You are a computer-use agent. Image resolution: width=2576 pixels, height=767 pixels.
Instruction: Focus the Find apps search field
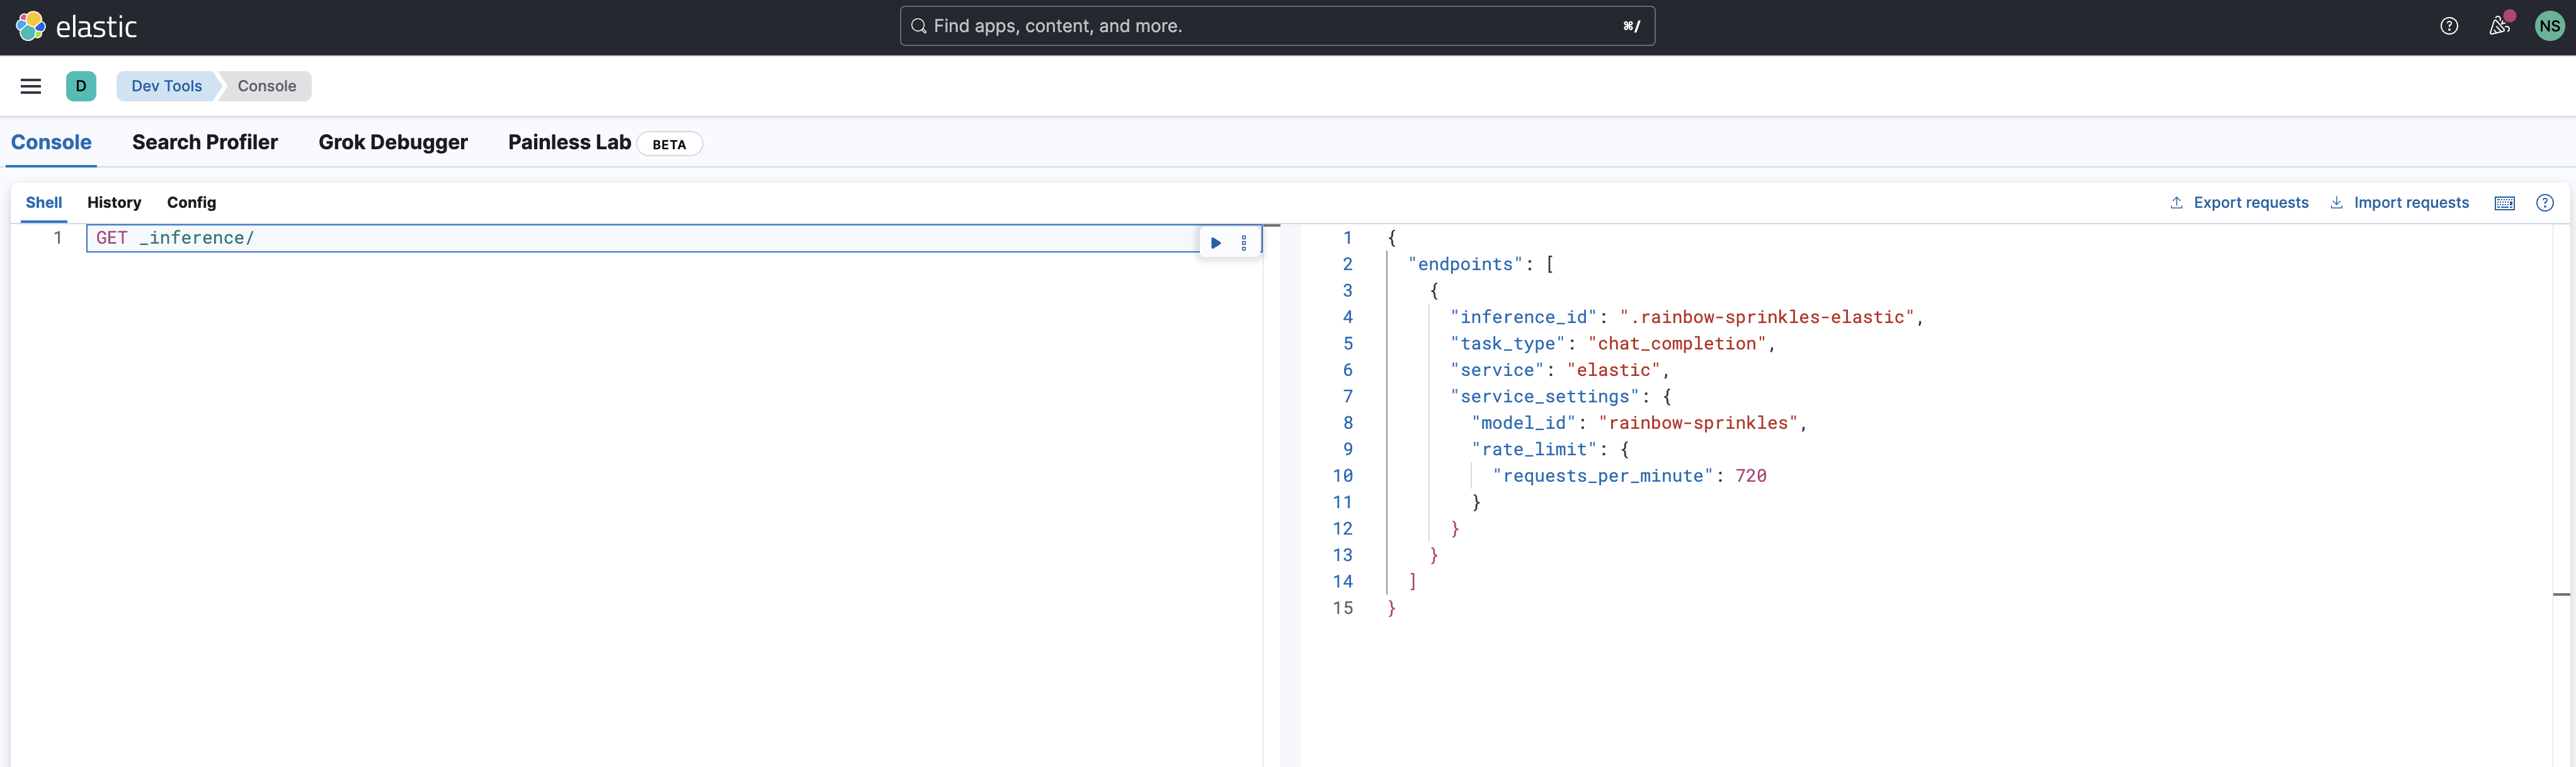coord(1277,26)
